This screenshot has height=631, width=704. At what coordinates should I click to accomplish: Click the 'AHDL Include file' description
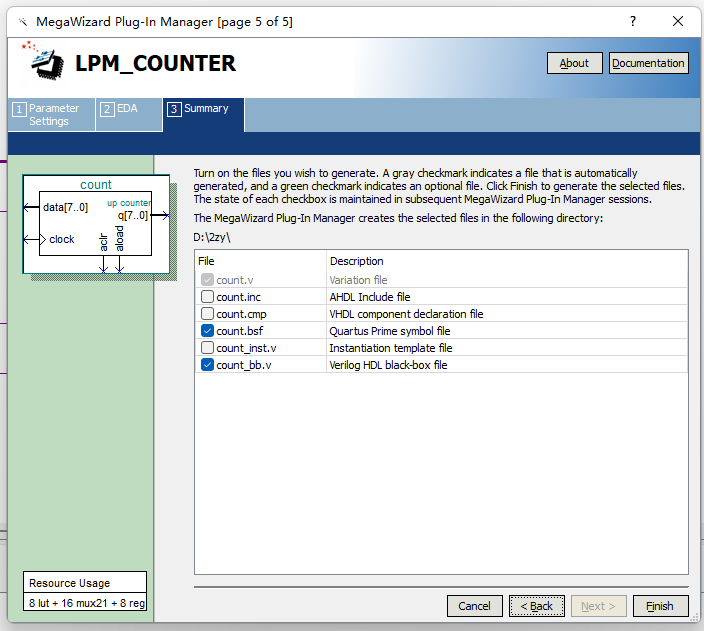pos(370,297)
